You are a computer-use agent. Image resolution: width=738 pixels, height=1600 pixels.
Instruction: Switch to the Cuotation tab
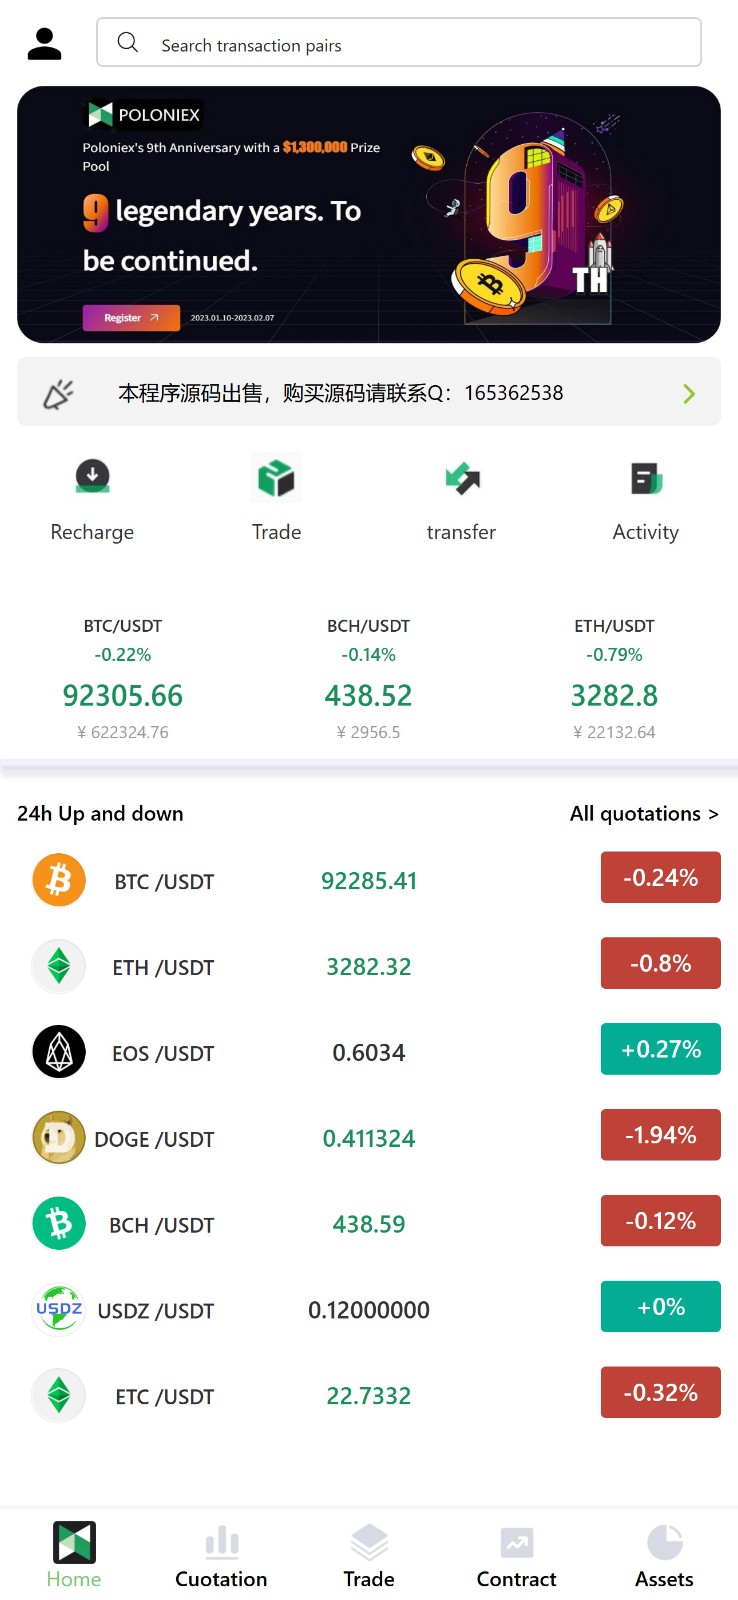click(221, 1557)
